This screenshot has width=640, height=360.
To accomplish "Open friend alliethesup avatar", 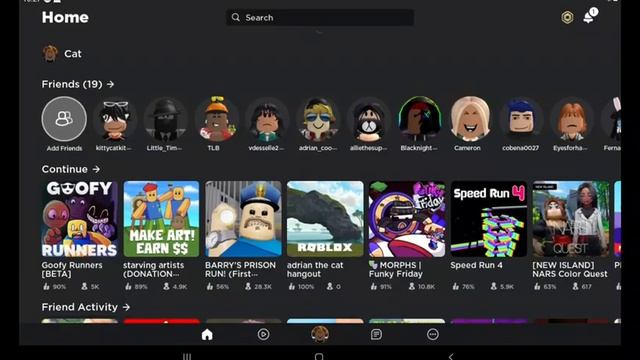I will click(x=369, y=119).
